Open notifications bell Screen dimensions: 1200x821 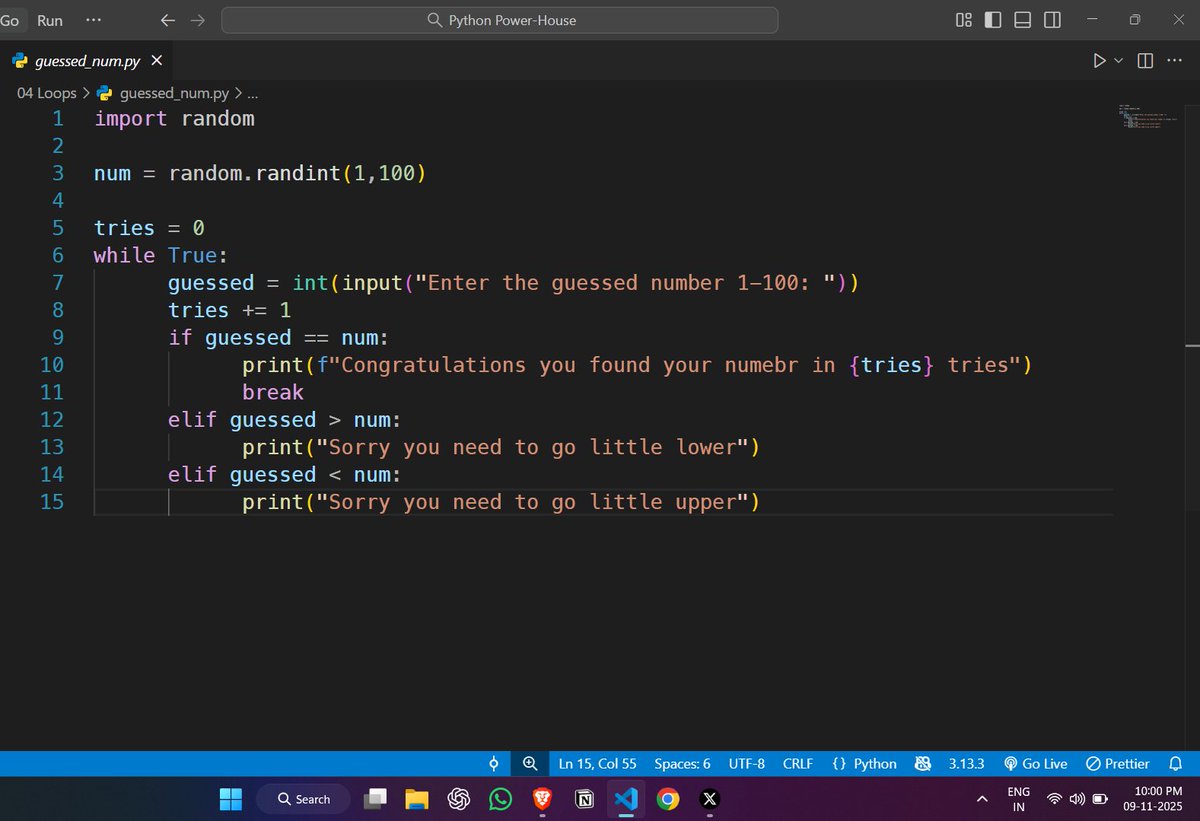coord(1176,764)
